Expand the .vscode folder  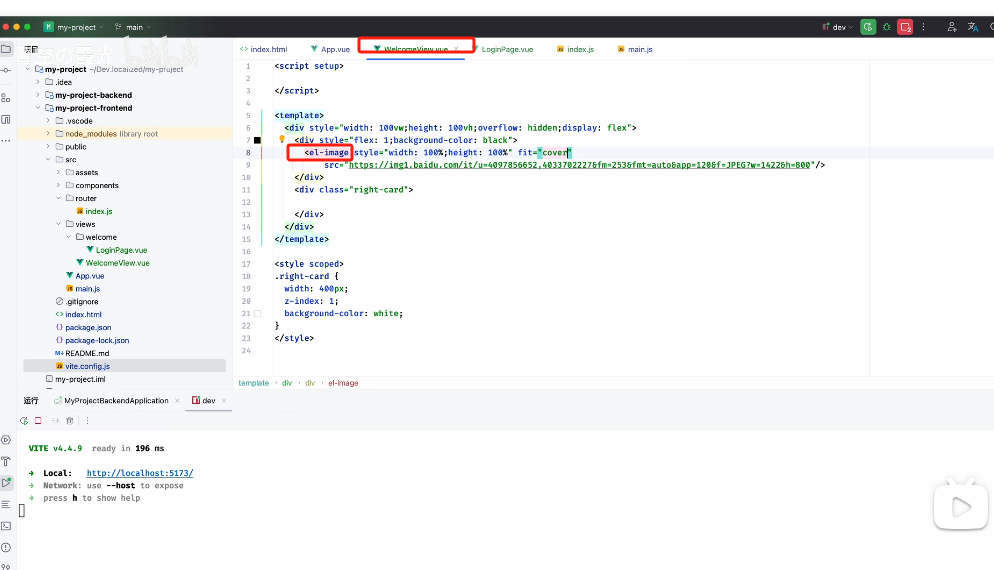tap(48, 120)
